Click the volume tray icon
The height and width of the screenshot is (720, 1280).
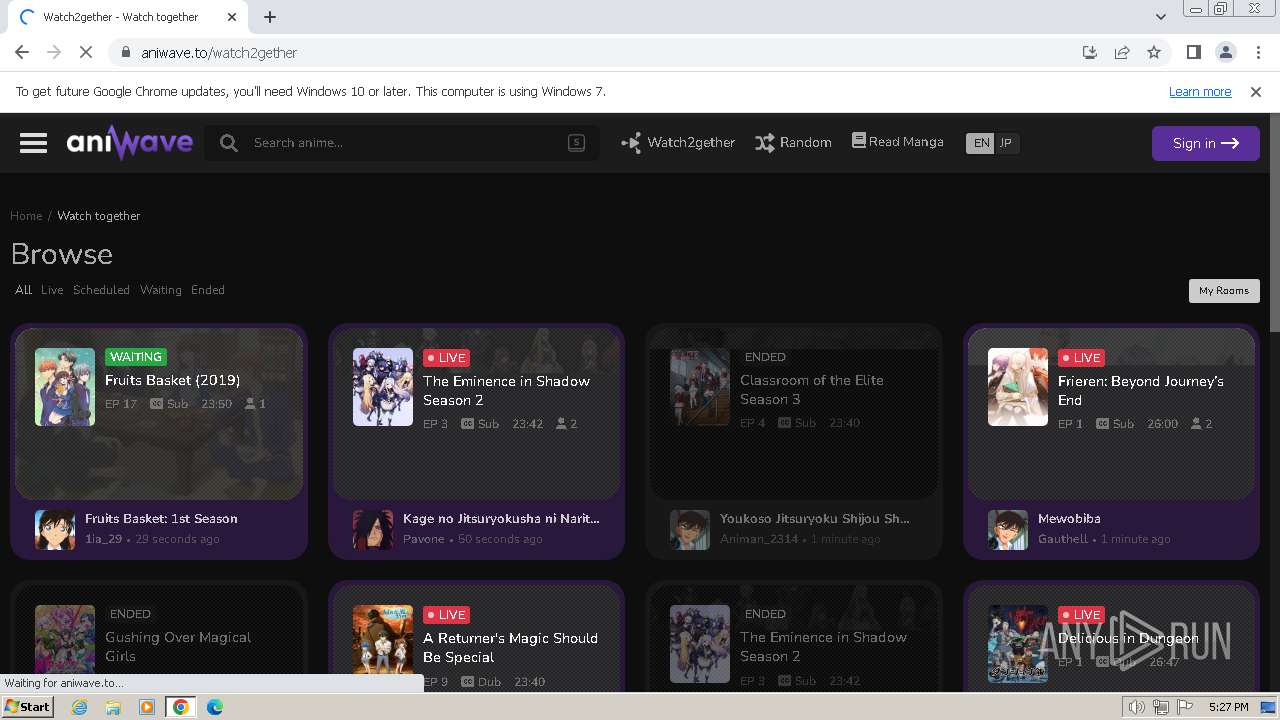(x=1137, y=707)
